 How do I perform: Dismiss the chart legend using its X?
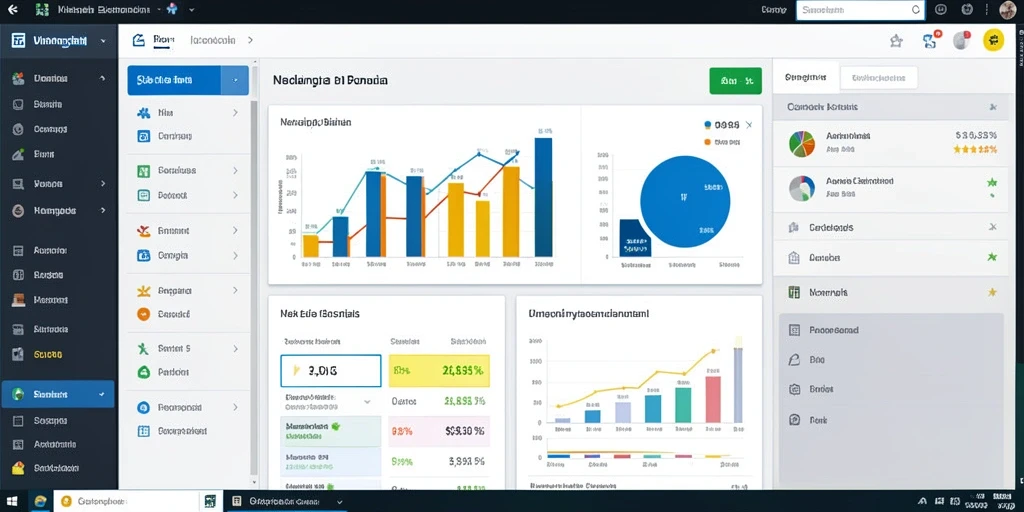tap(749, 124)
